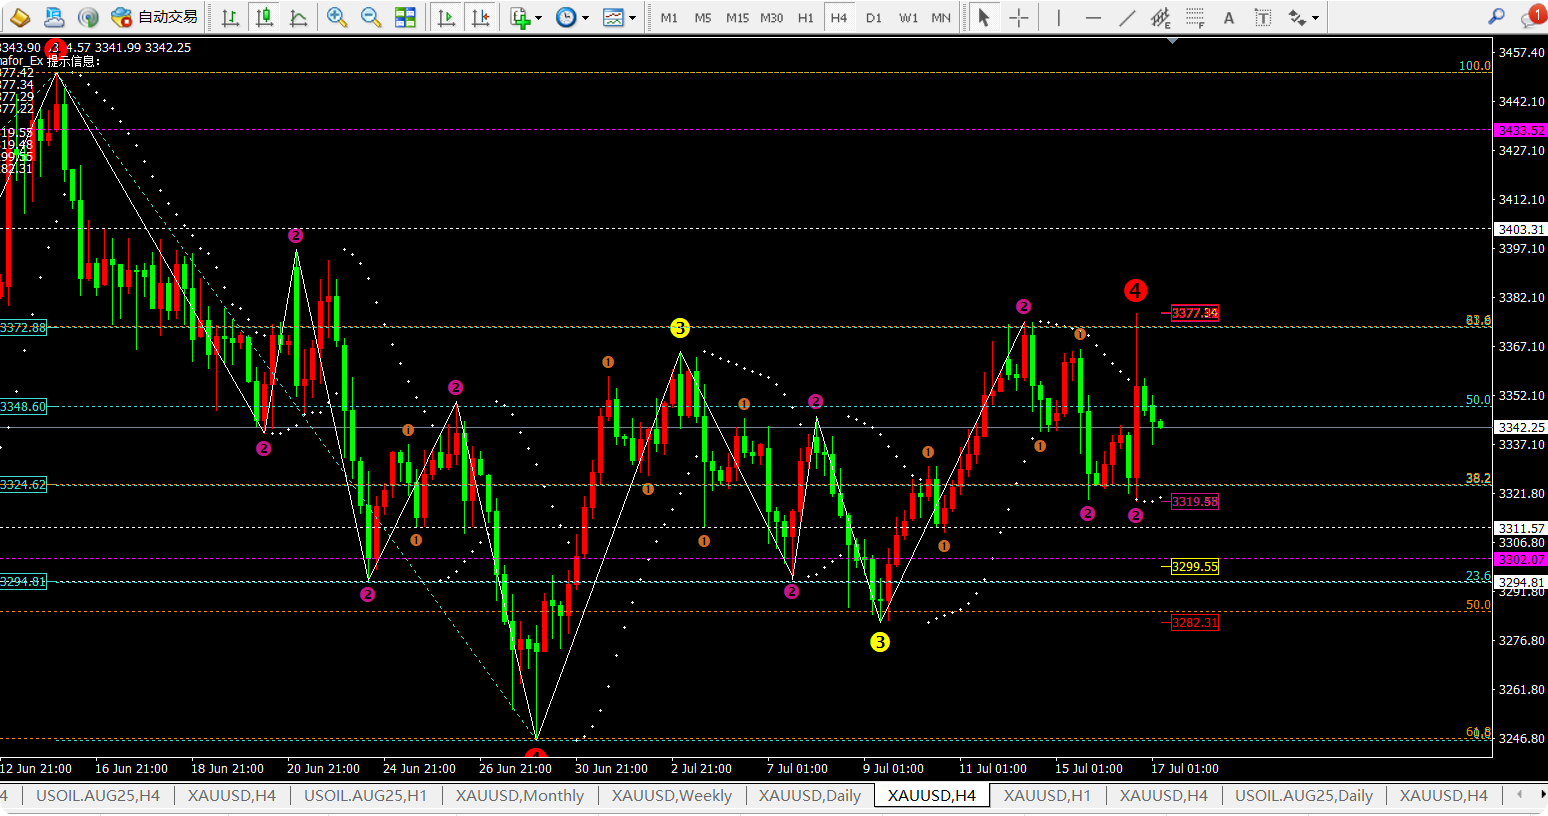Click the red wave 4 marker
The height and width of the screenshot is (816, 1548).
point(1135,291)
